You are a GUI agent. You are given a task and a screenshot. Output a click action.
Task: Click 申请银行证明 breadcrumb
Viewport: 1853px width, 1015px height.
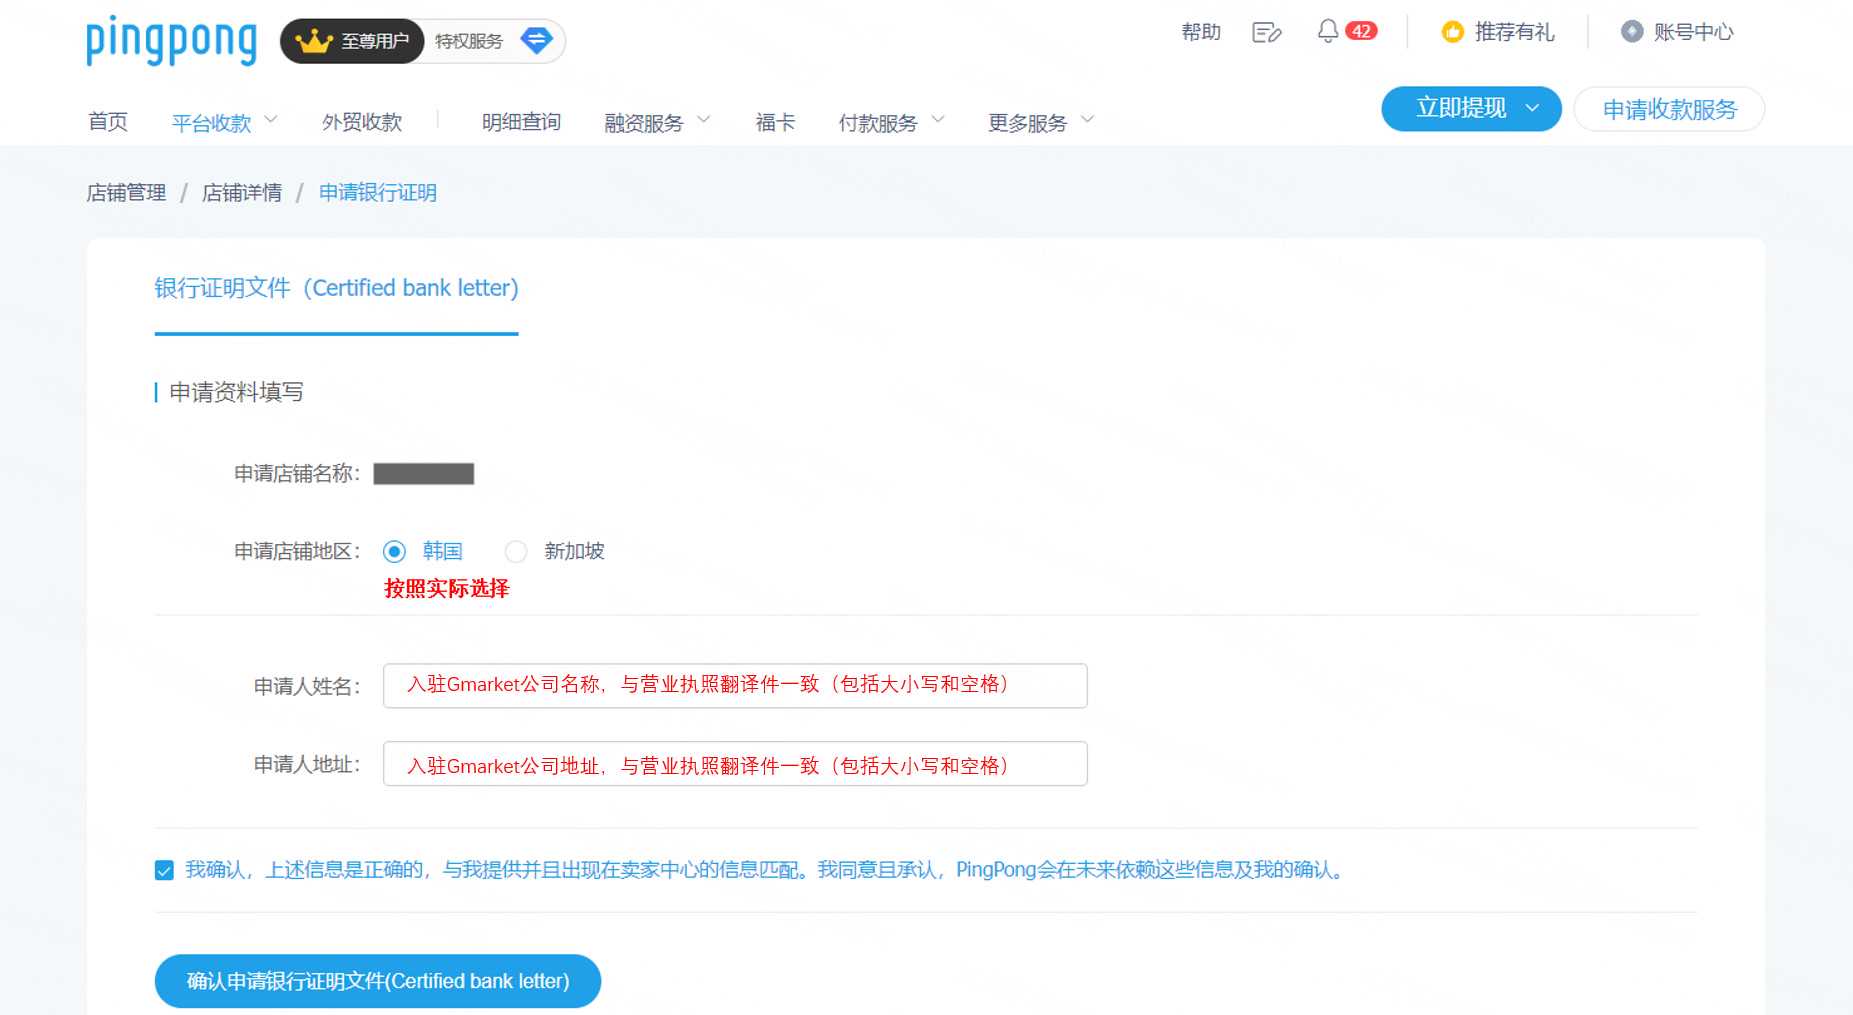click(x=378, y=193)
